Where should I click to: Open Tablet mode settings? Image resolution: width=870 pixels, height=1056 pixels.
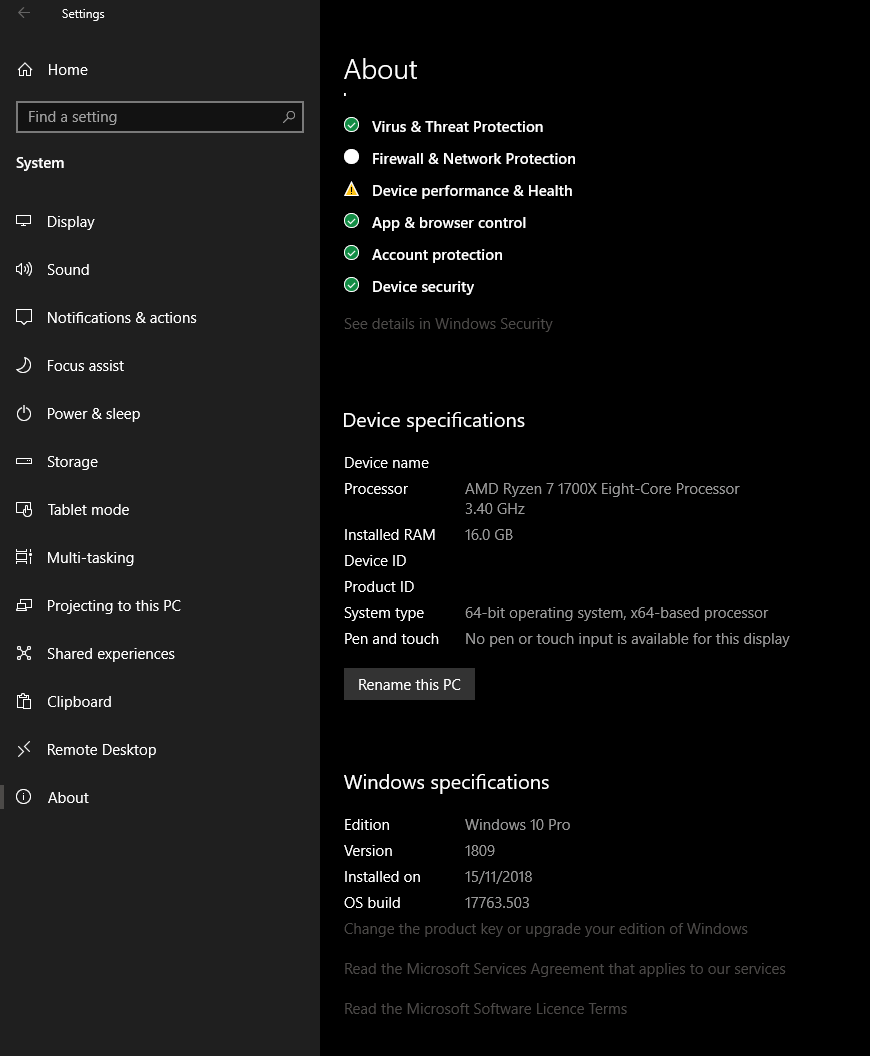click(160, 510)
